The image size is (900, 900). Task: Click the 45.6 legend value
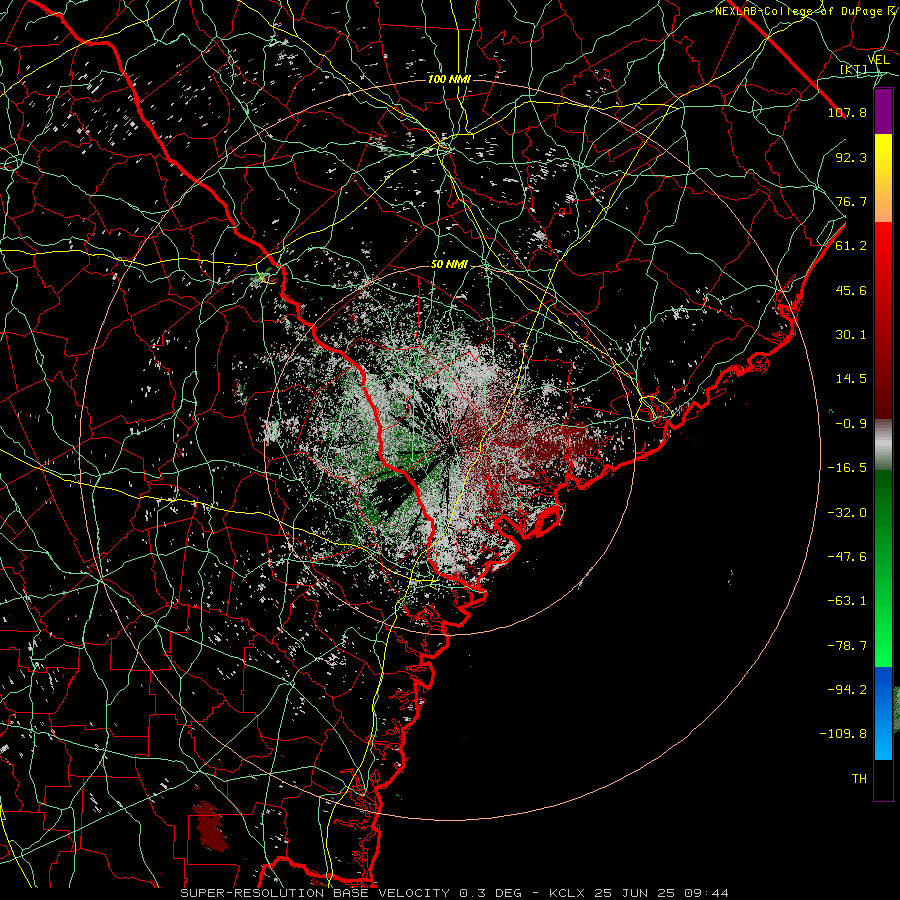pyautogui.click(x=851, y=290)
